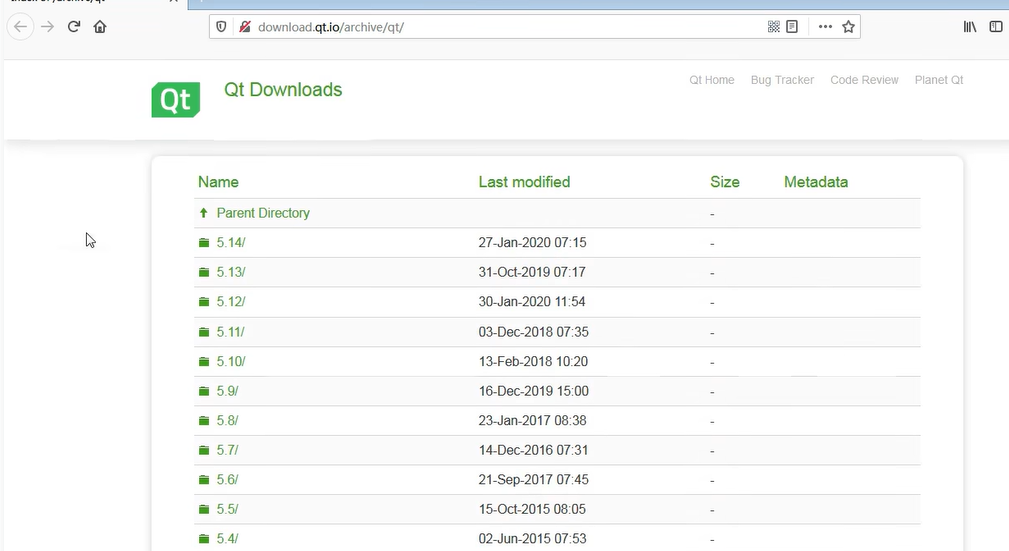The image size is (1009, 551).
Task: Click the folder icon beside 5.6/
Action: pyautogui.click(x=204, y=480)
